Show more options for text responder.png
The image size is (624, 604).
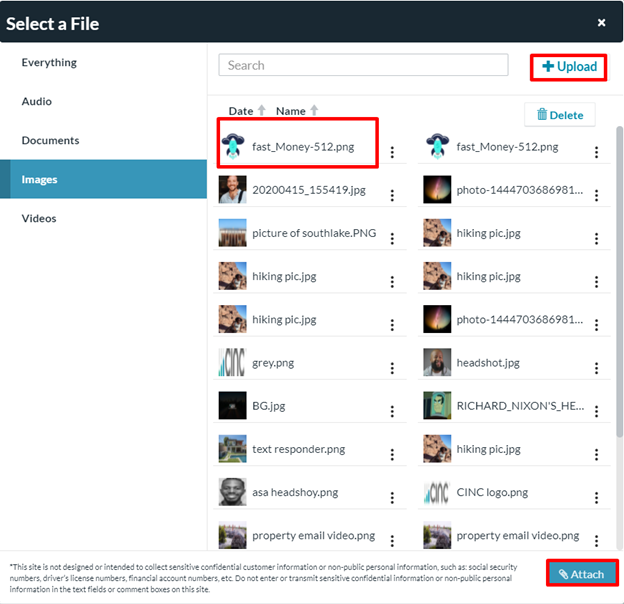click(392, 455)
